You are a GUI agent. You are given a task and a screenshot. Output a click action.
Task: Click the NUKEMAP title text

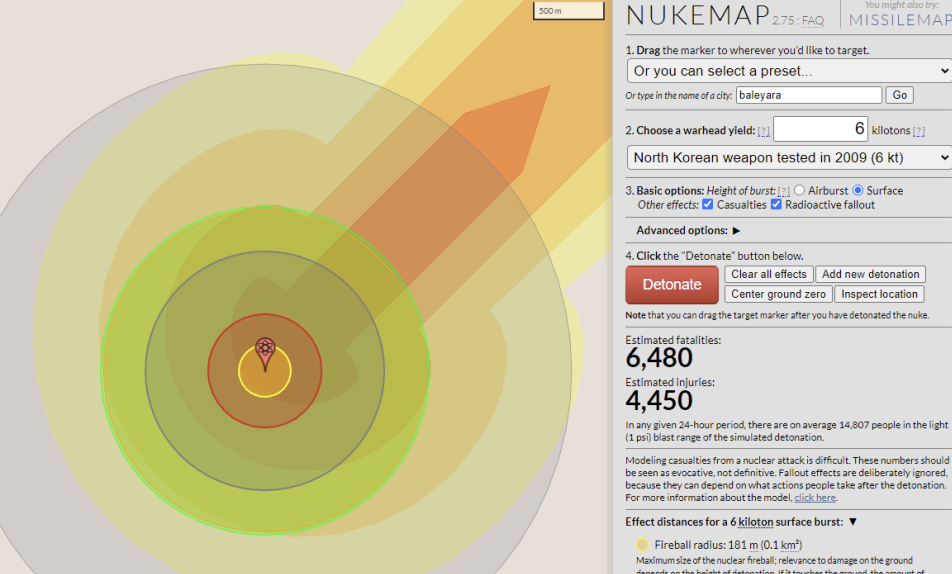tap(698, 15)
